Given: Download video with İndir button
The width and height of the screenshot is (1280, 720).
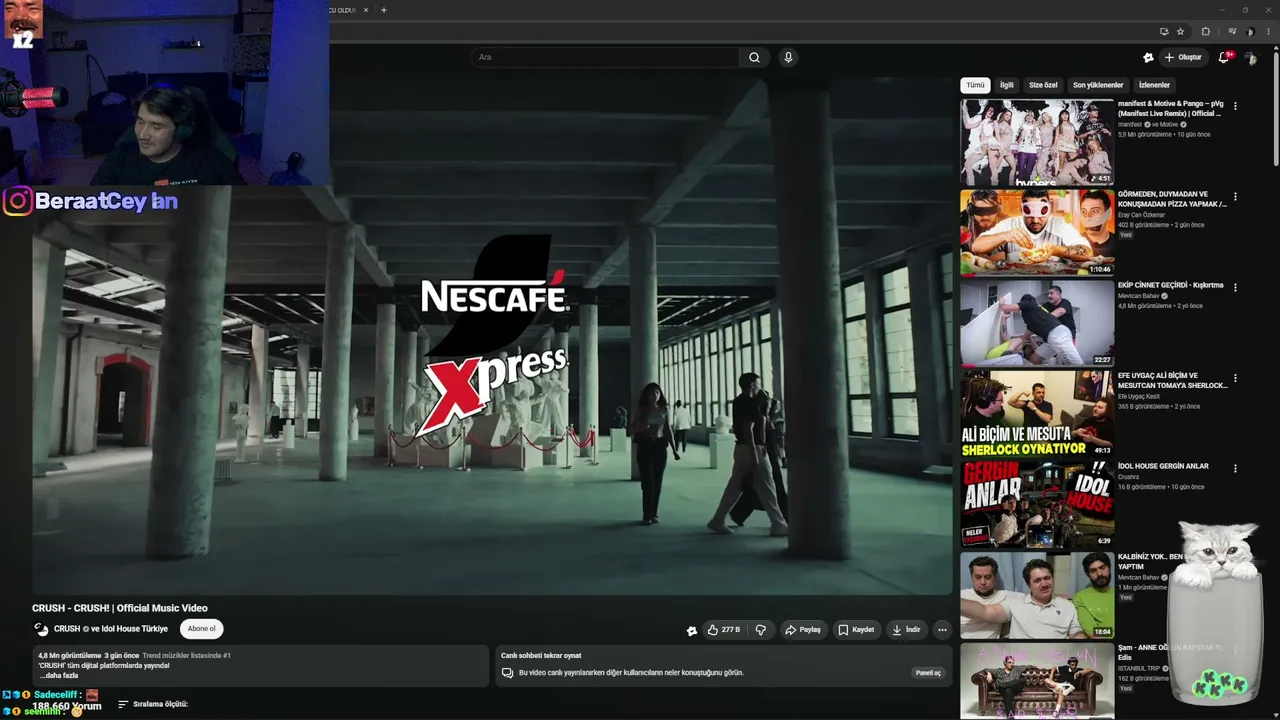Looking at the screenshot, I should tap(906, 630).
